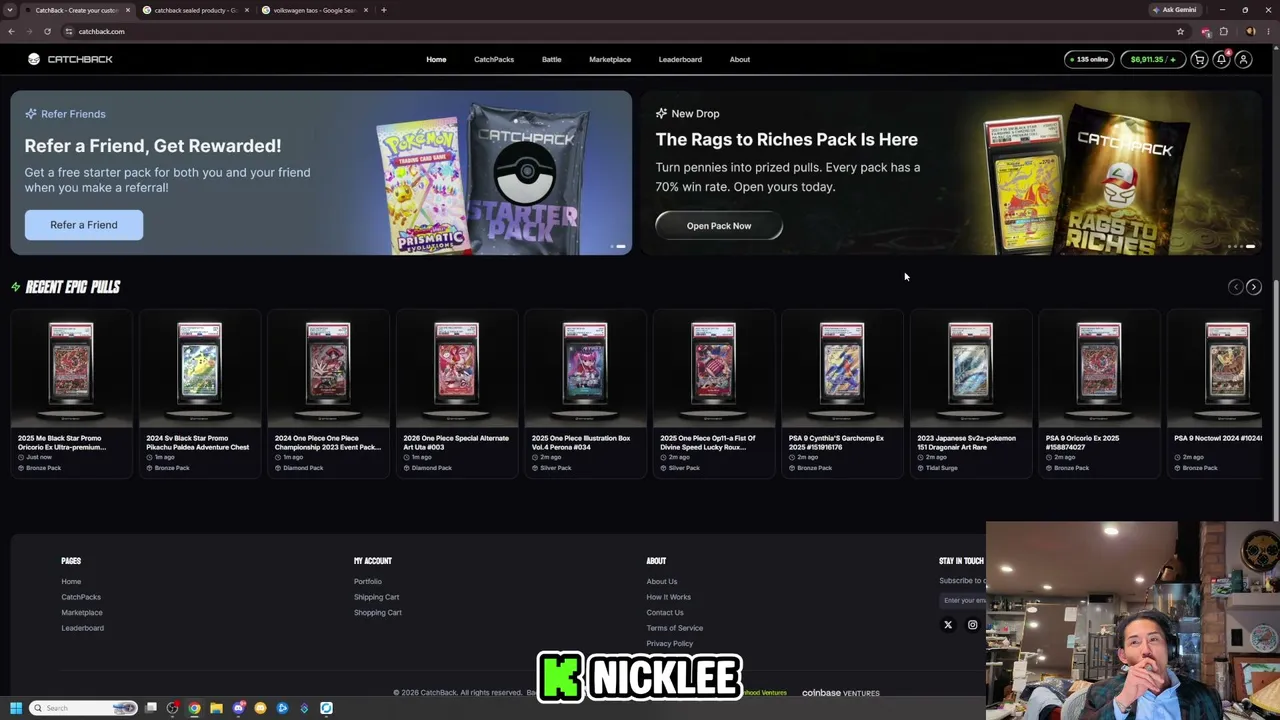1280x720 pixels.
Task: Open the browser Extensions puzzle icon
Action: click(1223, 31)
